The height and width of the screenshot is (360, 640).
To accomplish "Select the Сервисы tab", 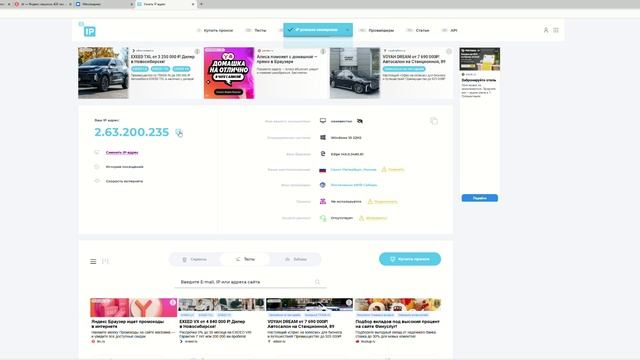I will click(x=194, y=259).
